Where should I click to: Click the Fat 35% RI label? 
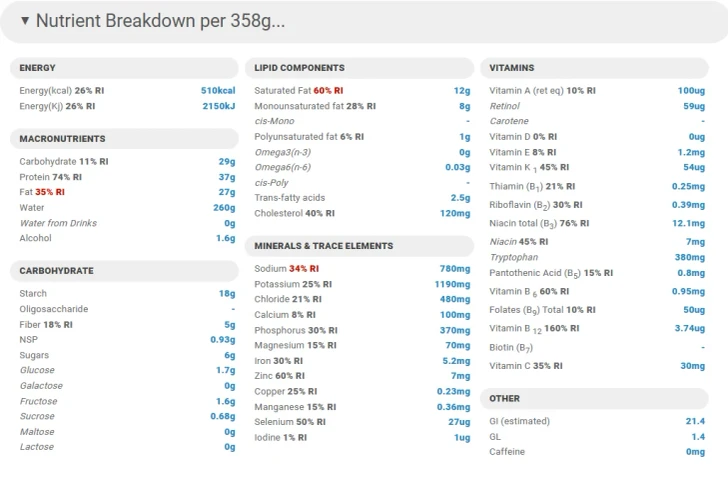(x=42, y=192)
